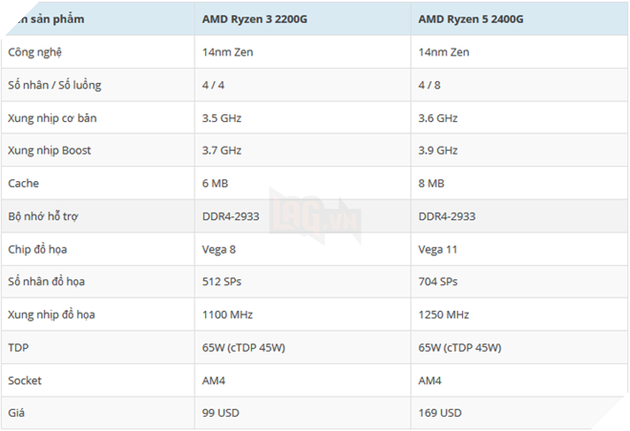Select 'DDR4-2933' in the Ryzen 5 column

[447, 217]
